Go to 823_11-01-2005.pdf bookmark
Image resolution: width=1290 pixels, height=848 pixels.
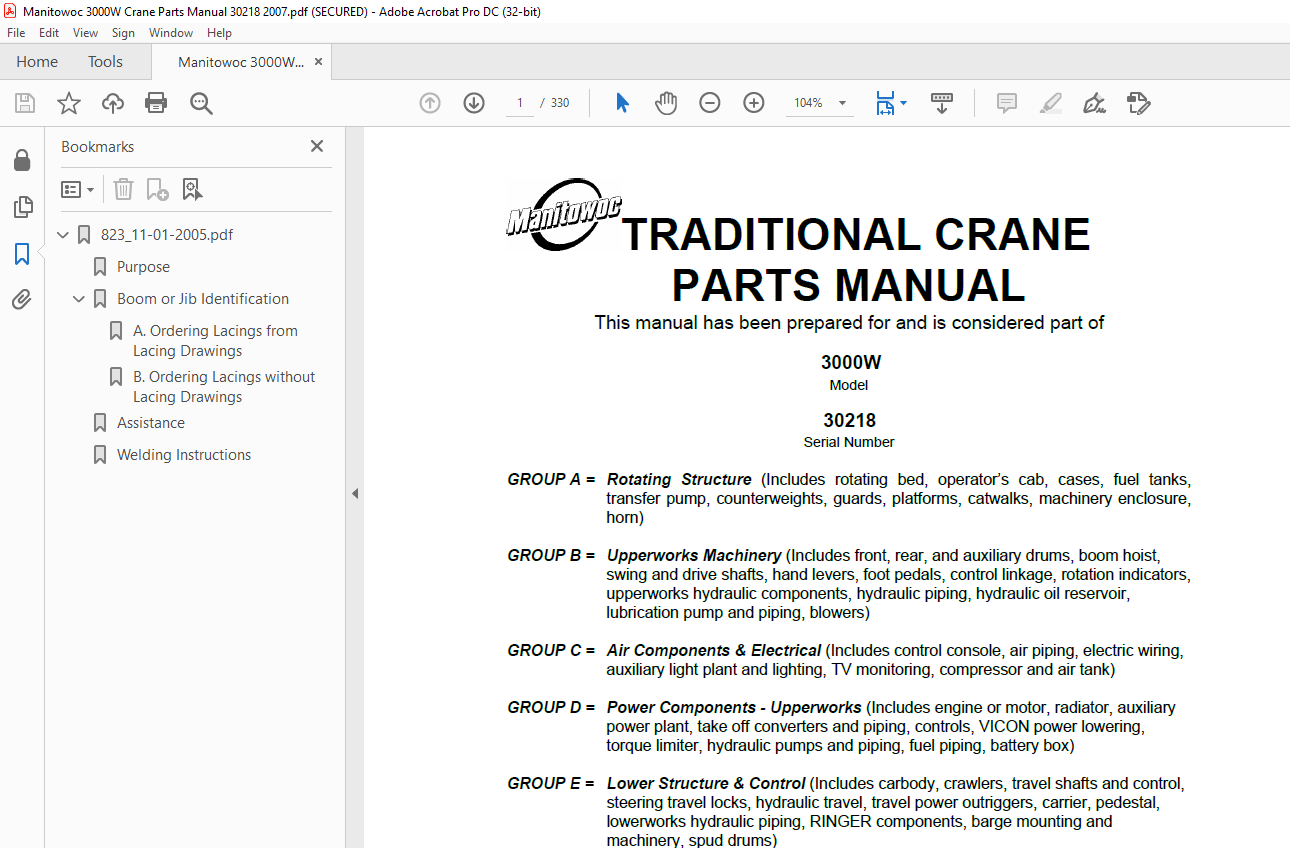coord(167,235)
